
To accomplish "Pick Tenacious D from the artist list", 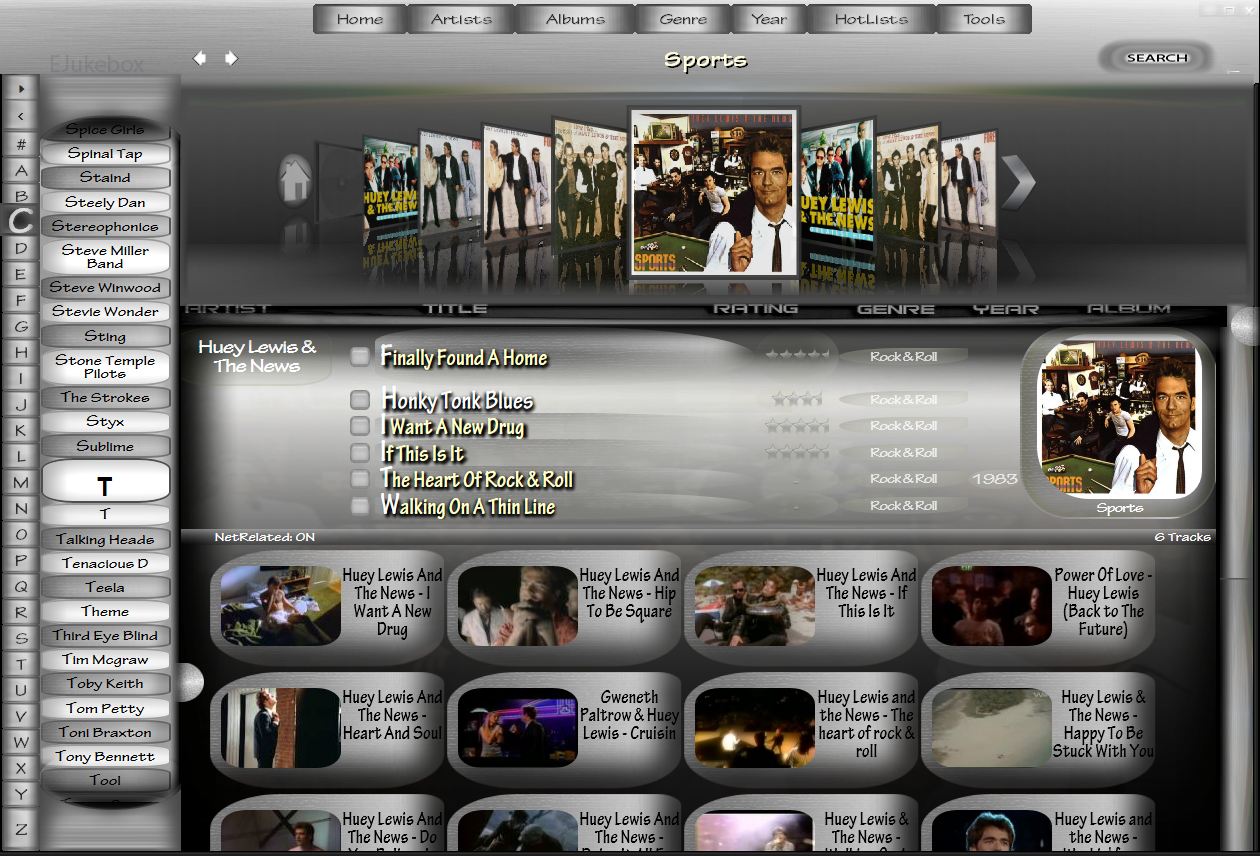I will [105, 563].
